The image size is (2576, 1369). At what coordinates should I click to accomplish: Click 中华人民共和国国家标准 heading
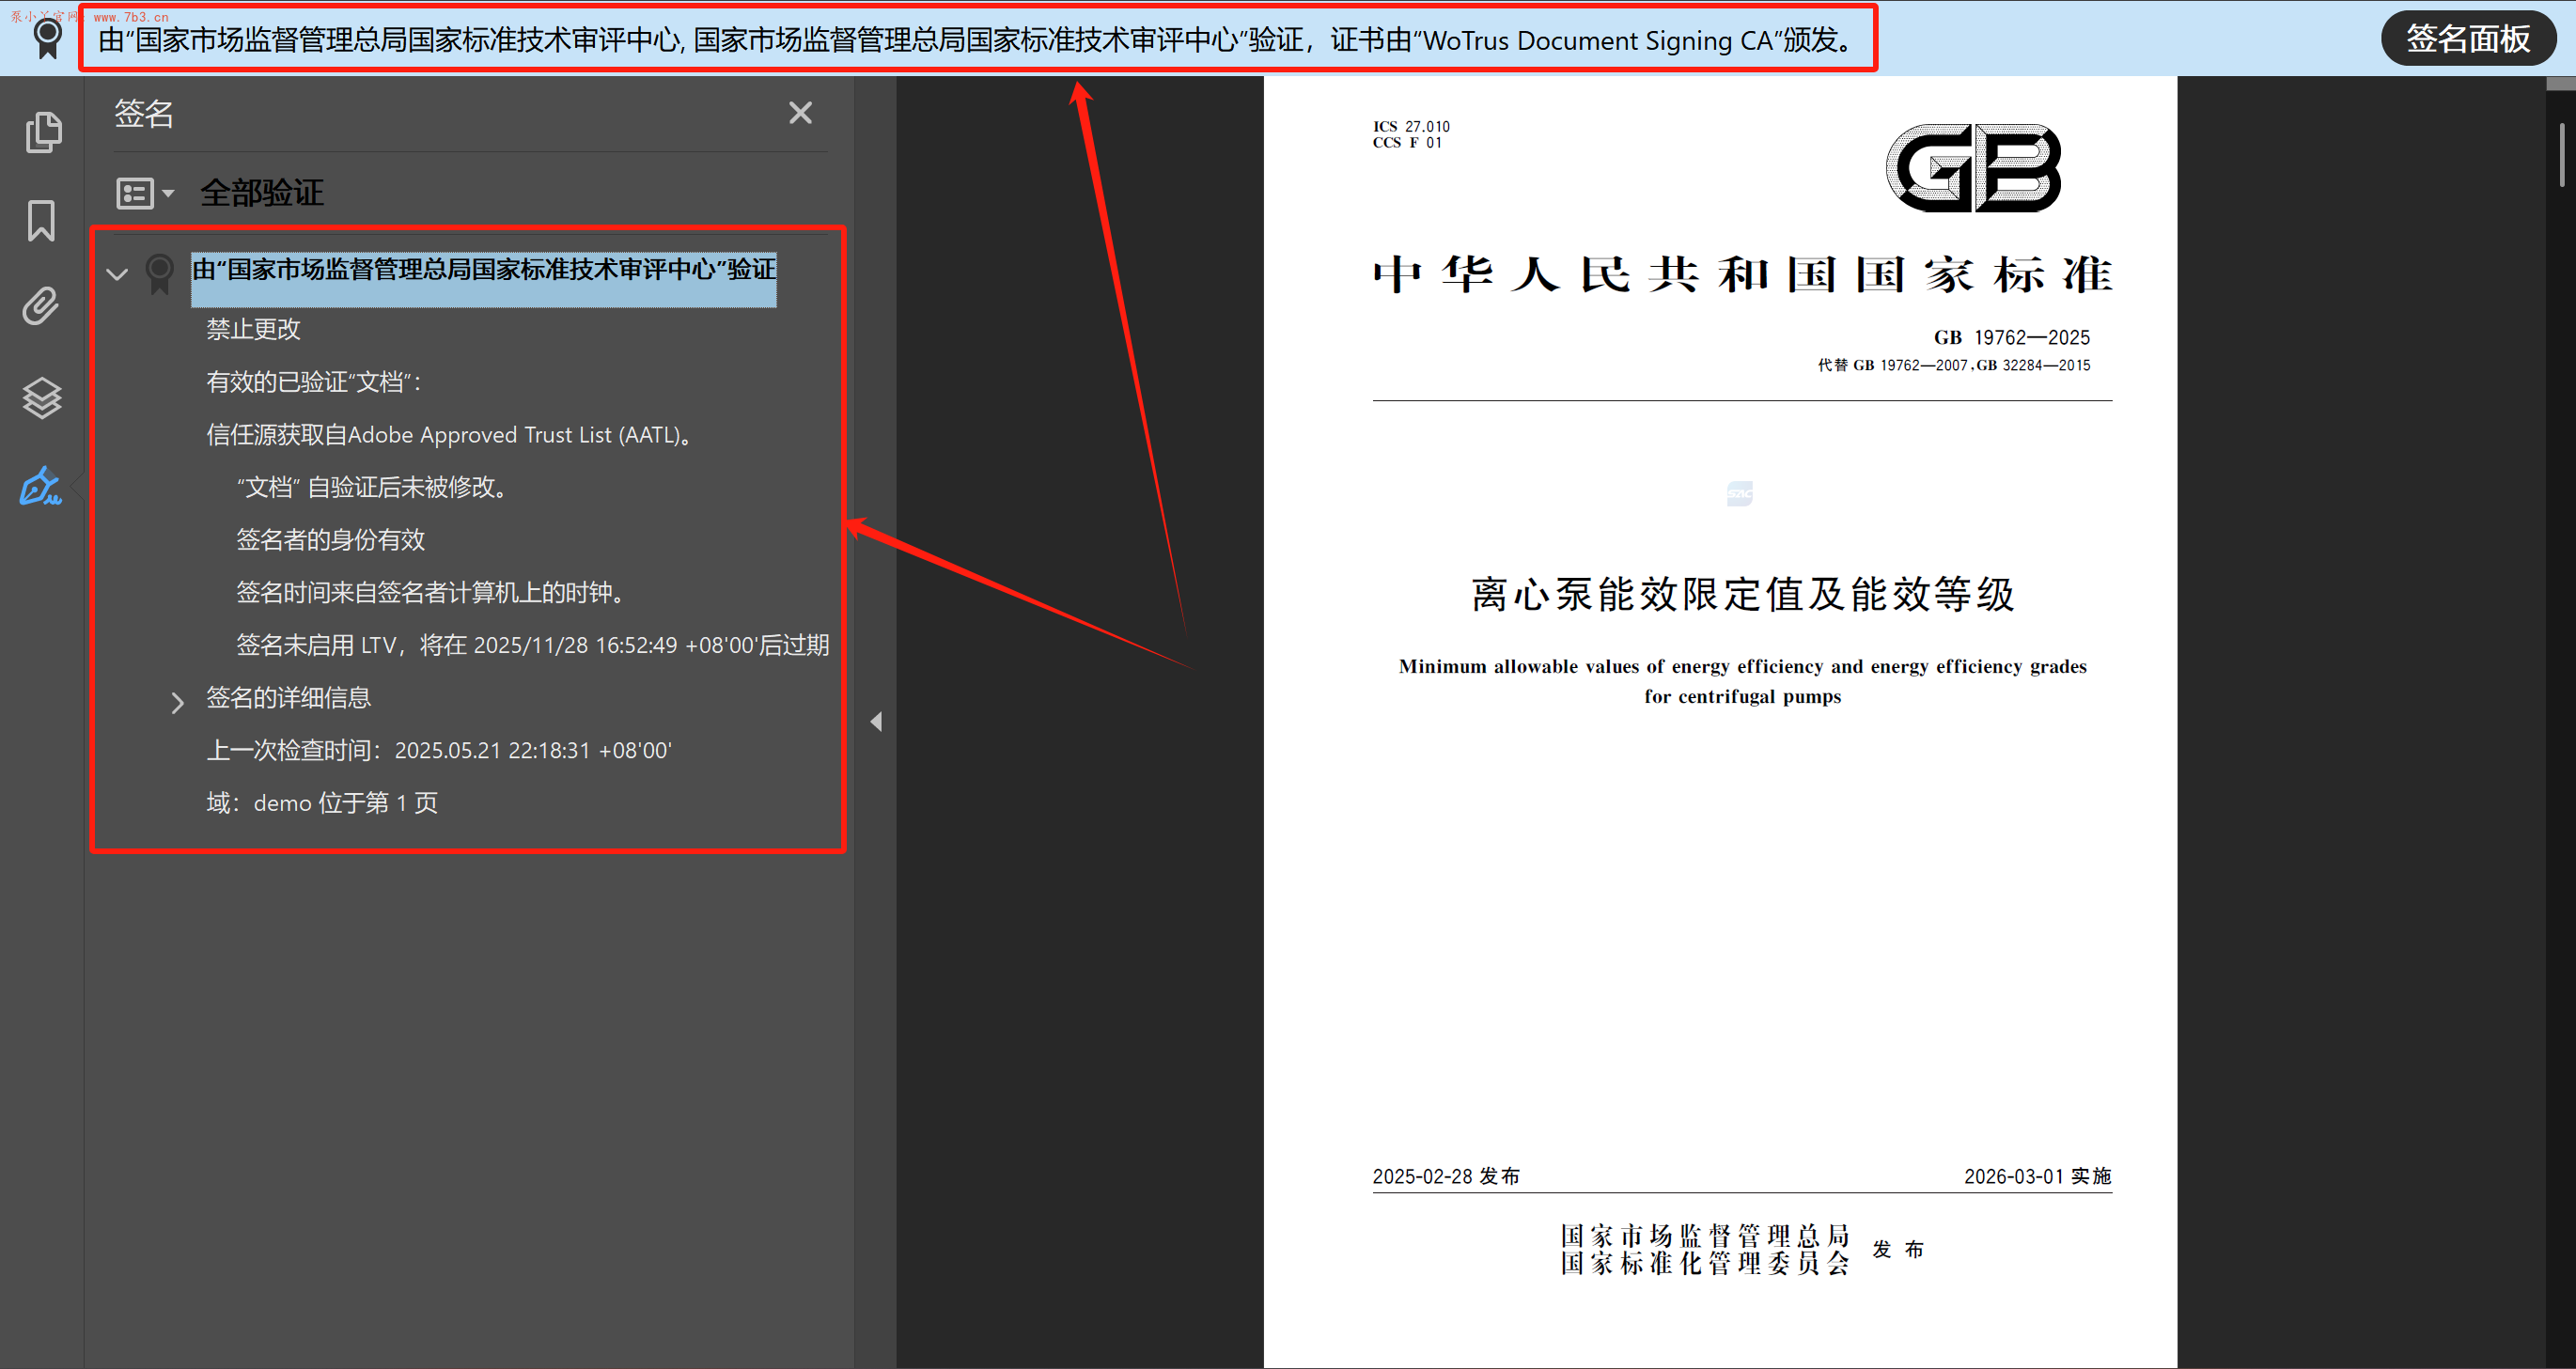(1743, 274)
